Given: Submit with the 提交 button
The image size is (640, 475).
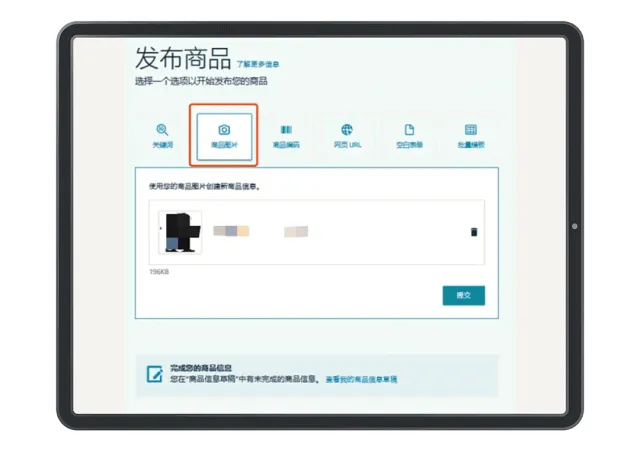Looking at the screenshot, I should (x=464, y=295).
